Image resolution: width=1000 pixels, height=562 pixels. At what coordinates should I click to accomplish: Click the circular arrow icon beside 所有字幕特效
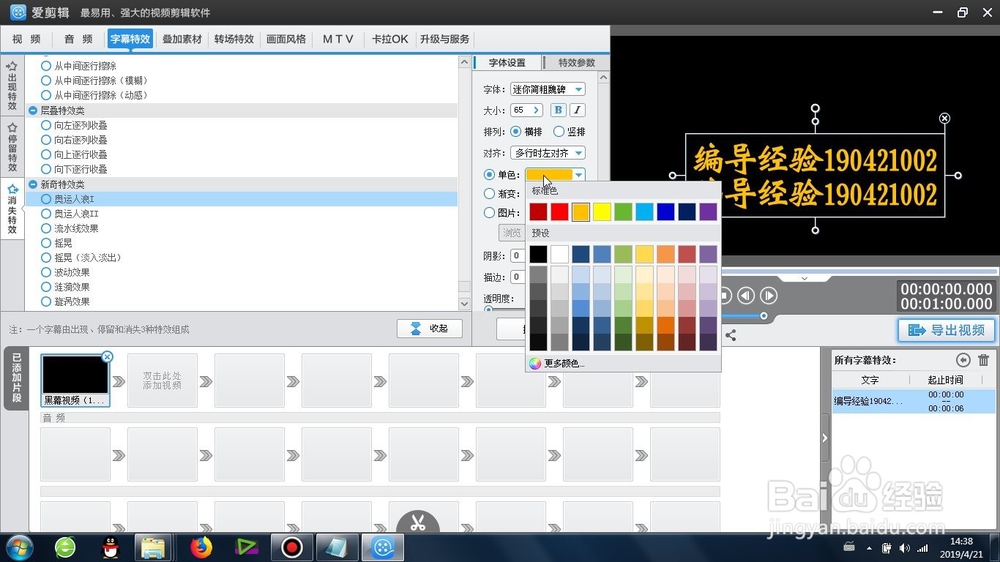pos(963,360)
